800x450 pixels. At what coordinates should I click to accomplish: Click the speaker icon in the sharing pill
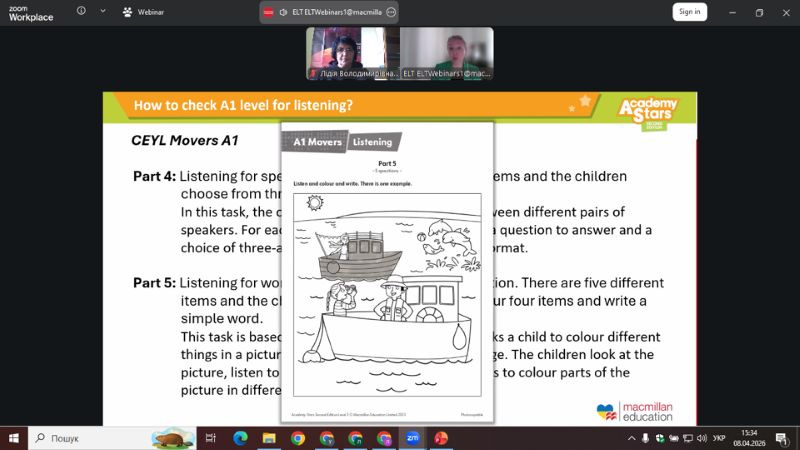283,12
